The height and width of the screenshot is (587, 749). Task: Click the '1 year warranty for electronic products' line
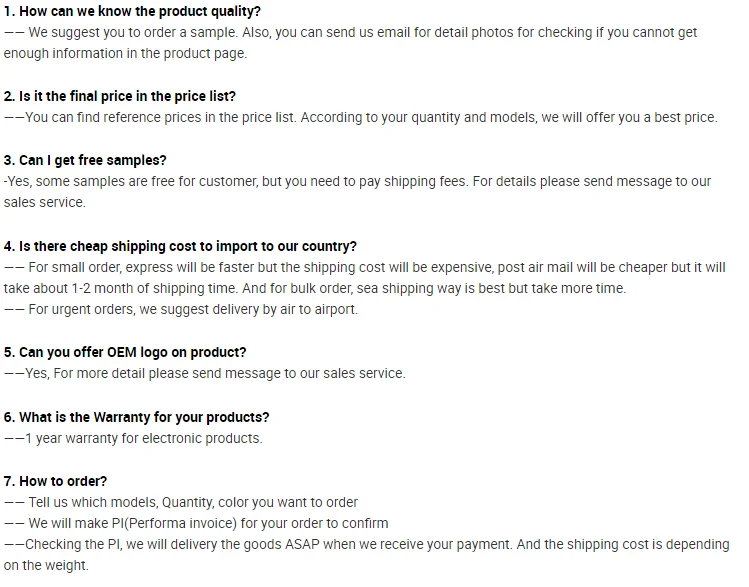pyautogui.click(x=133, y=438)
